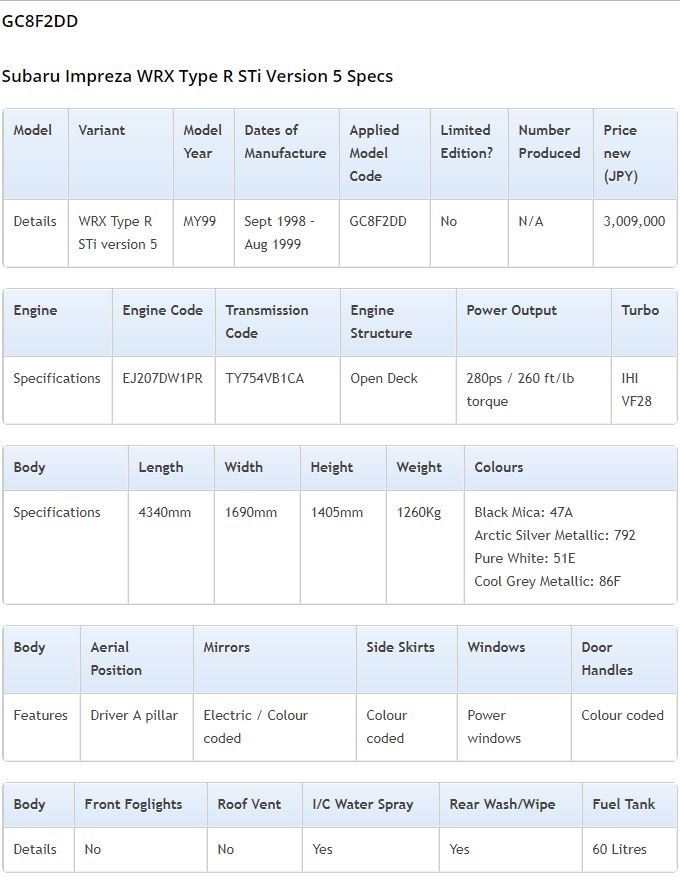Click the IHI VF28 turbo cell

pos(643,390)
